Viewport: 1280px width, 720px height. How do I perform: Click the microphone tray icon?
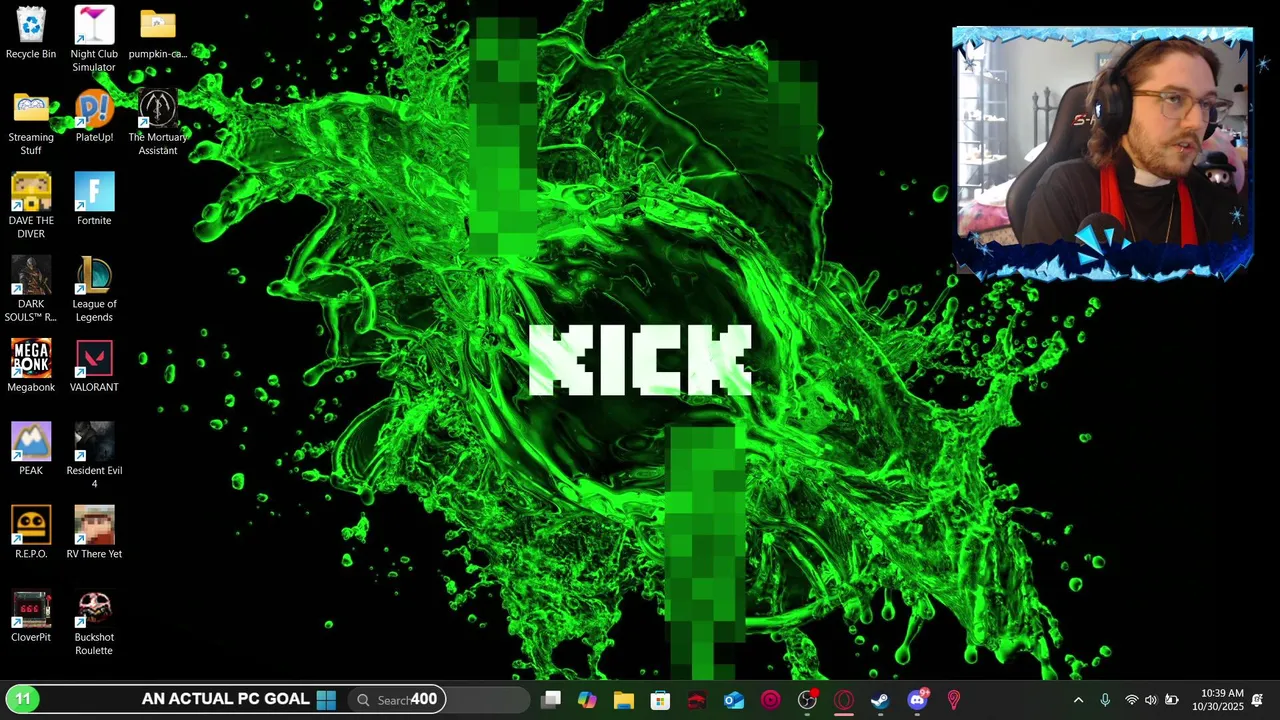coord(1105,700)
